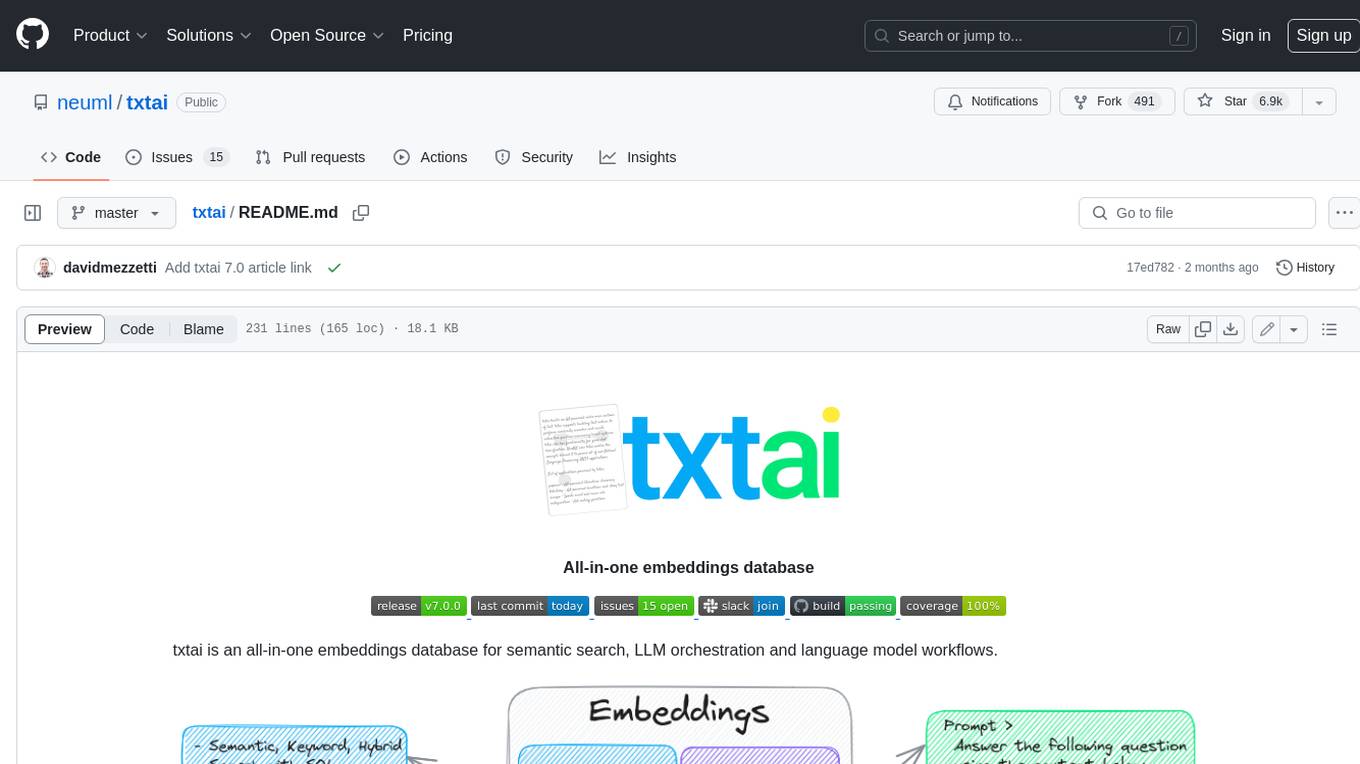Open the Pricing page
Image resolution: width=1360 pixels, height=764 pixels.
427,35
